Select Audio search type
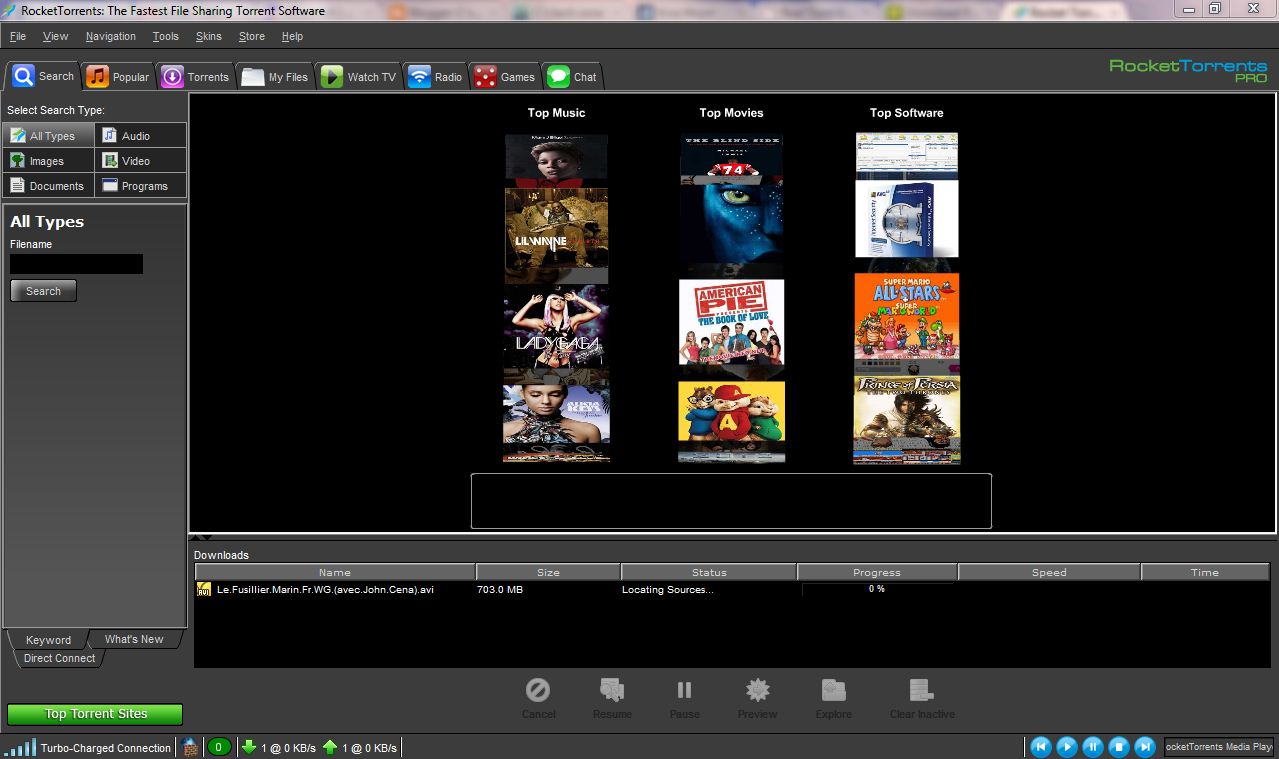The height and width of the screenshot is (759, 1279). click(x=141, y=135)
